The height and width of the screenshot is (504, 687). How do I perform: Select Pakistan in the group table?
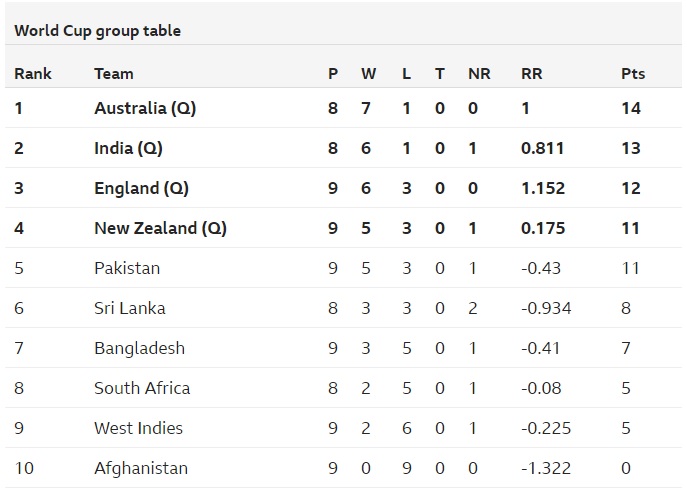(x=127, y=268)
